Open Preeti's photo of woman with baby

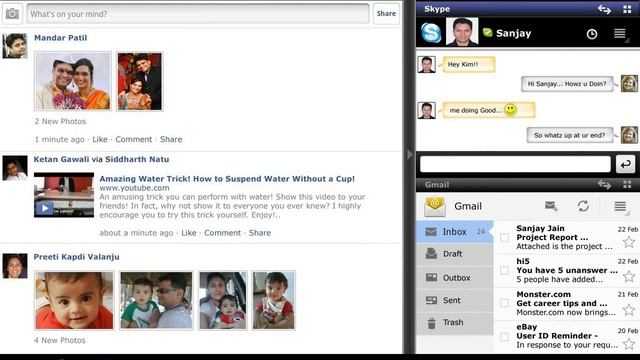[223, 300]
